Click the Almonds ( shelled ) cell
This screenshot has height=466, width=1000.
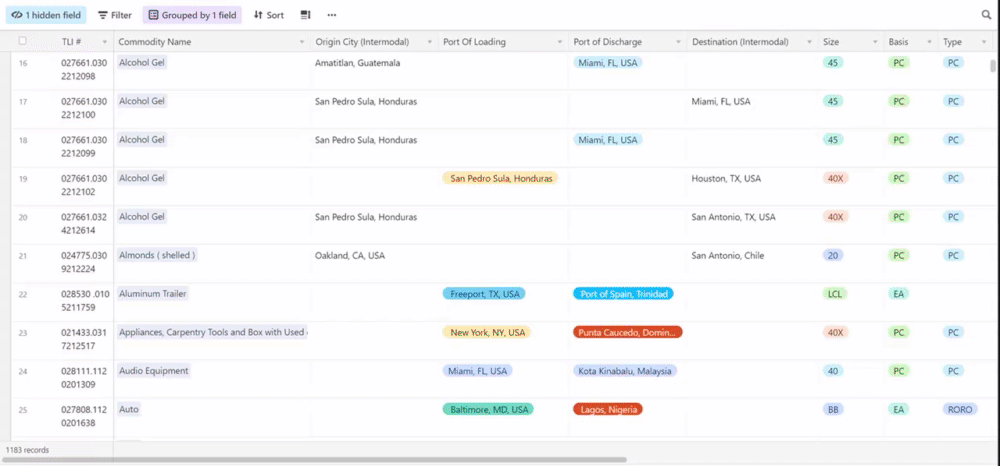pos(157,255)
